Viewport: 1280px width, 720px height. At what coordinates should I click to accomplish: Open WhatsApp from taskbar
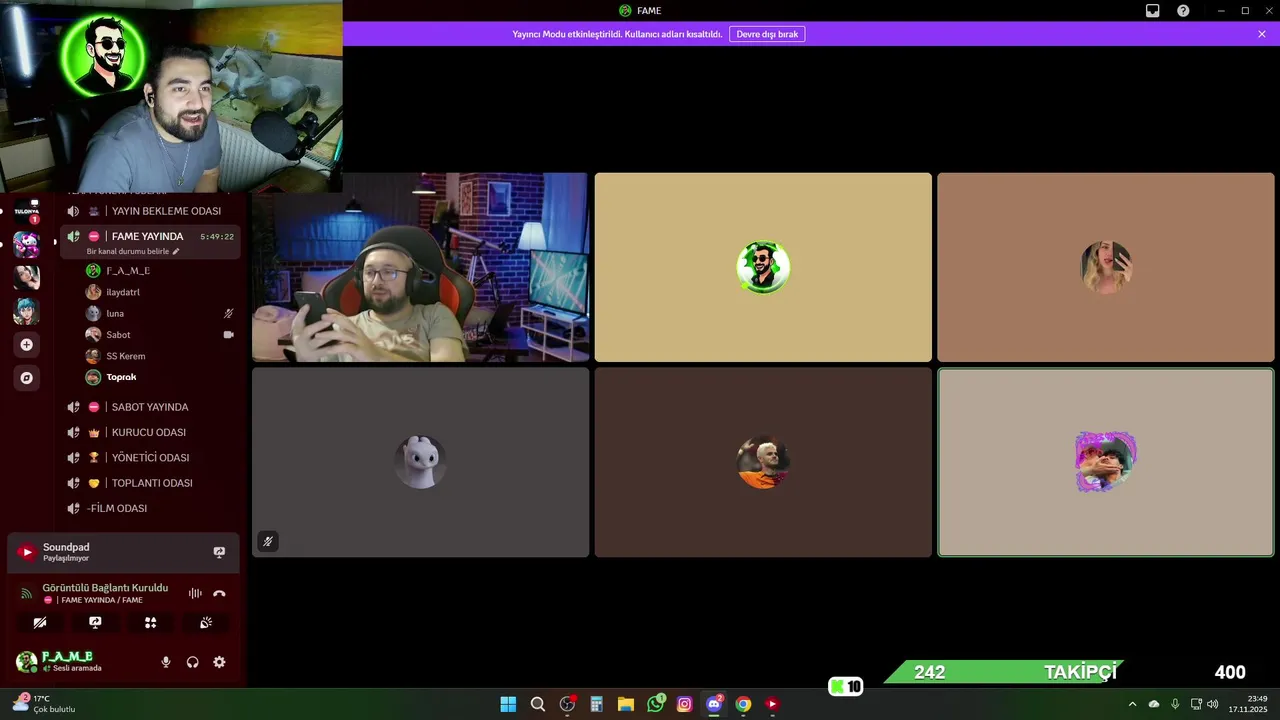655,704
